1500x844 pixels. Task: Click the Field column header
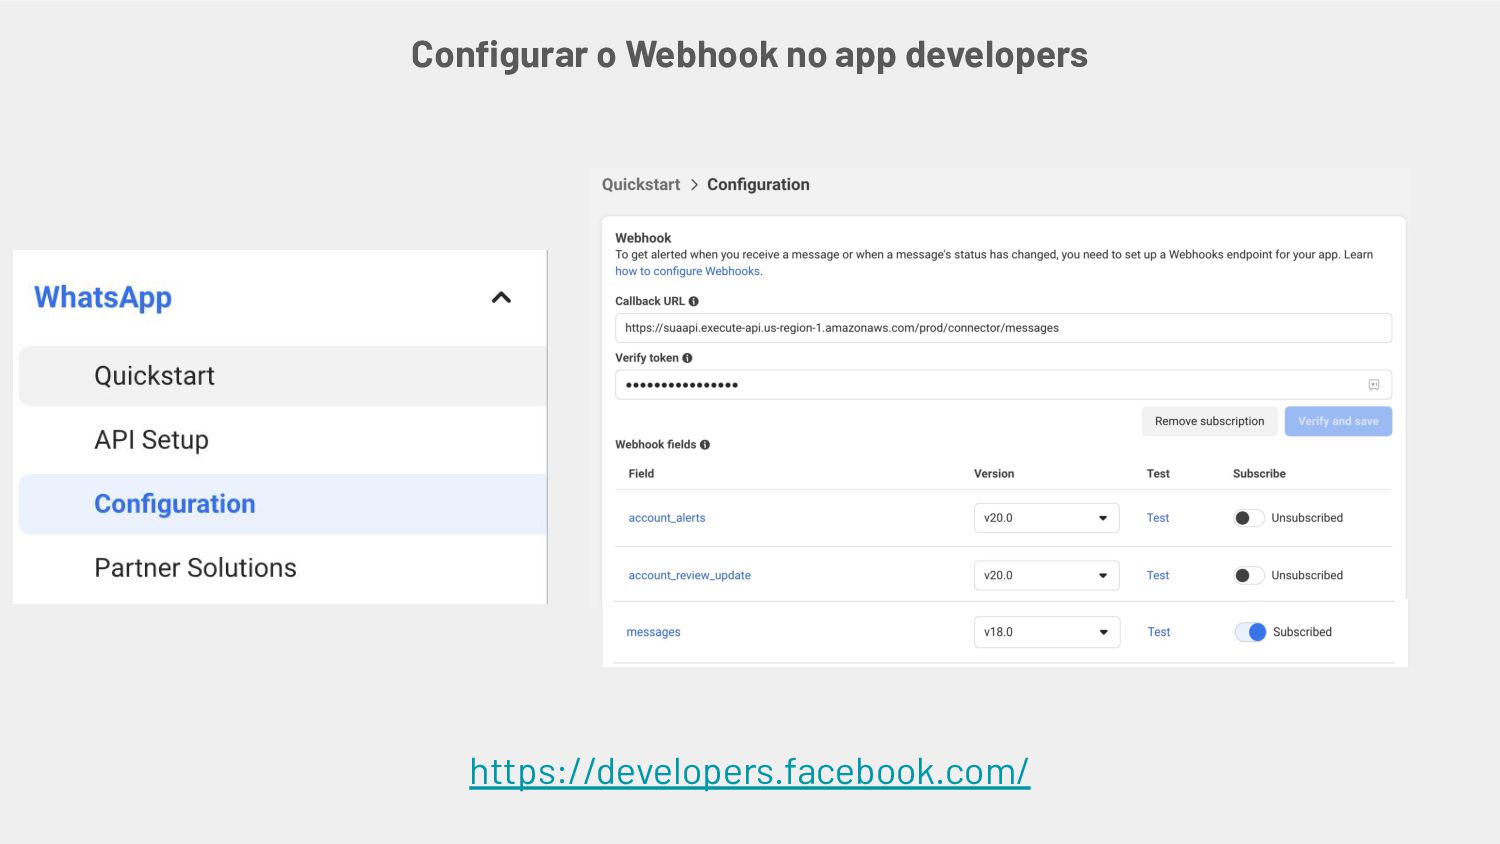(x=641, y=474)
